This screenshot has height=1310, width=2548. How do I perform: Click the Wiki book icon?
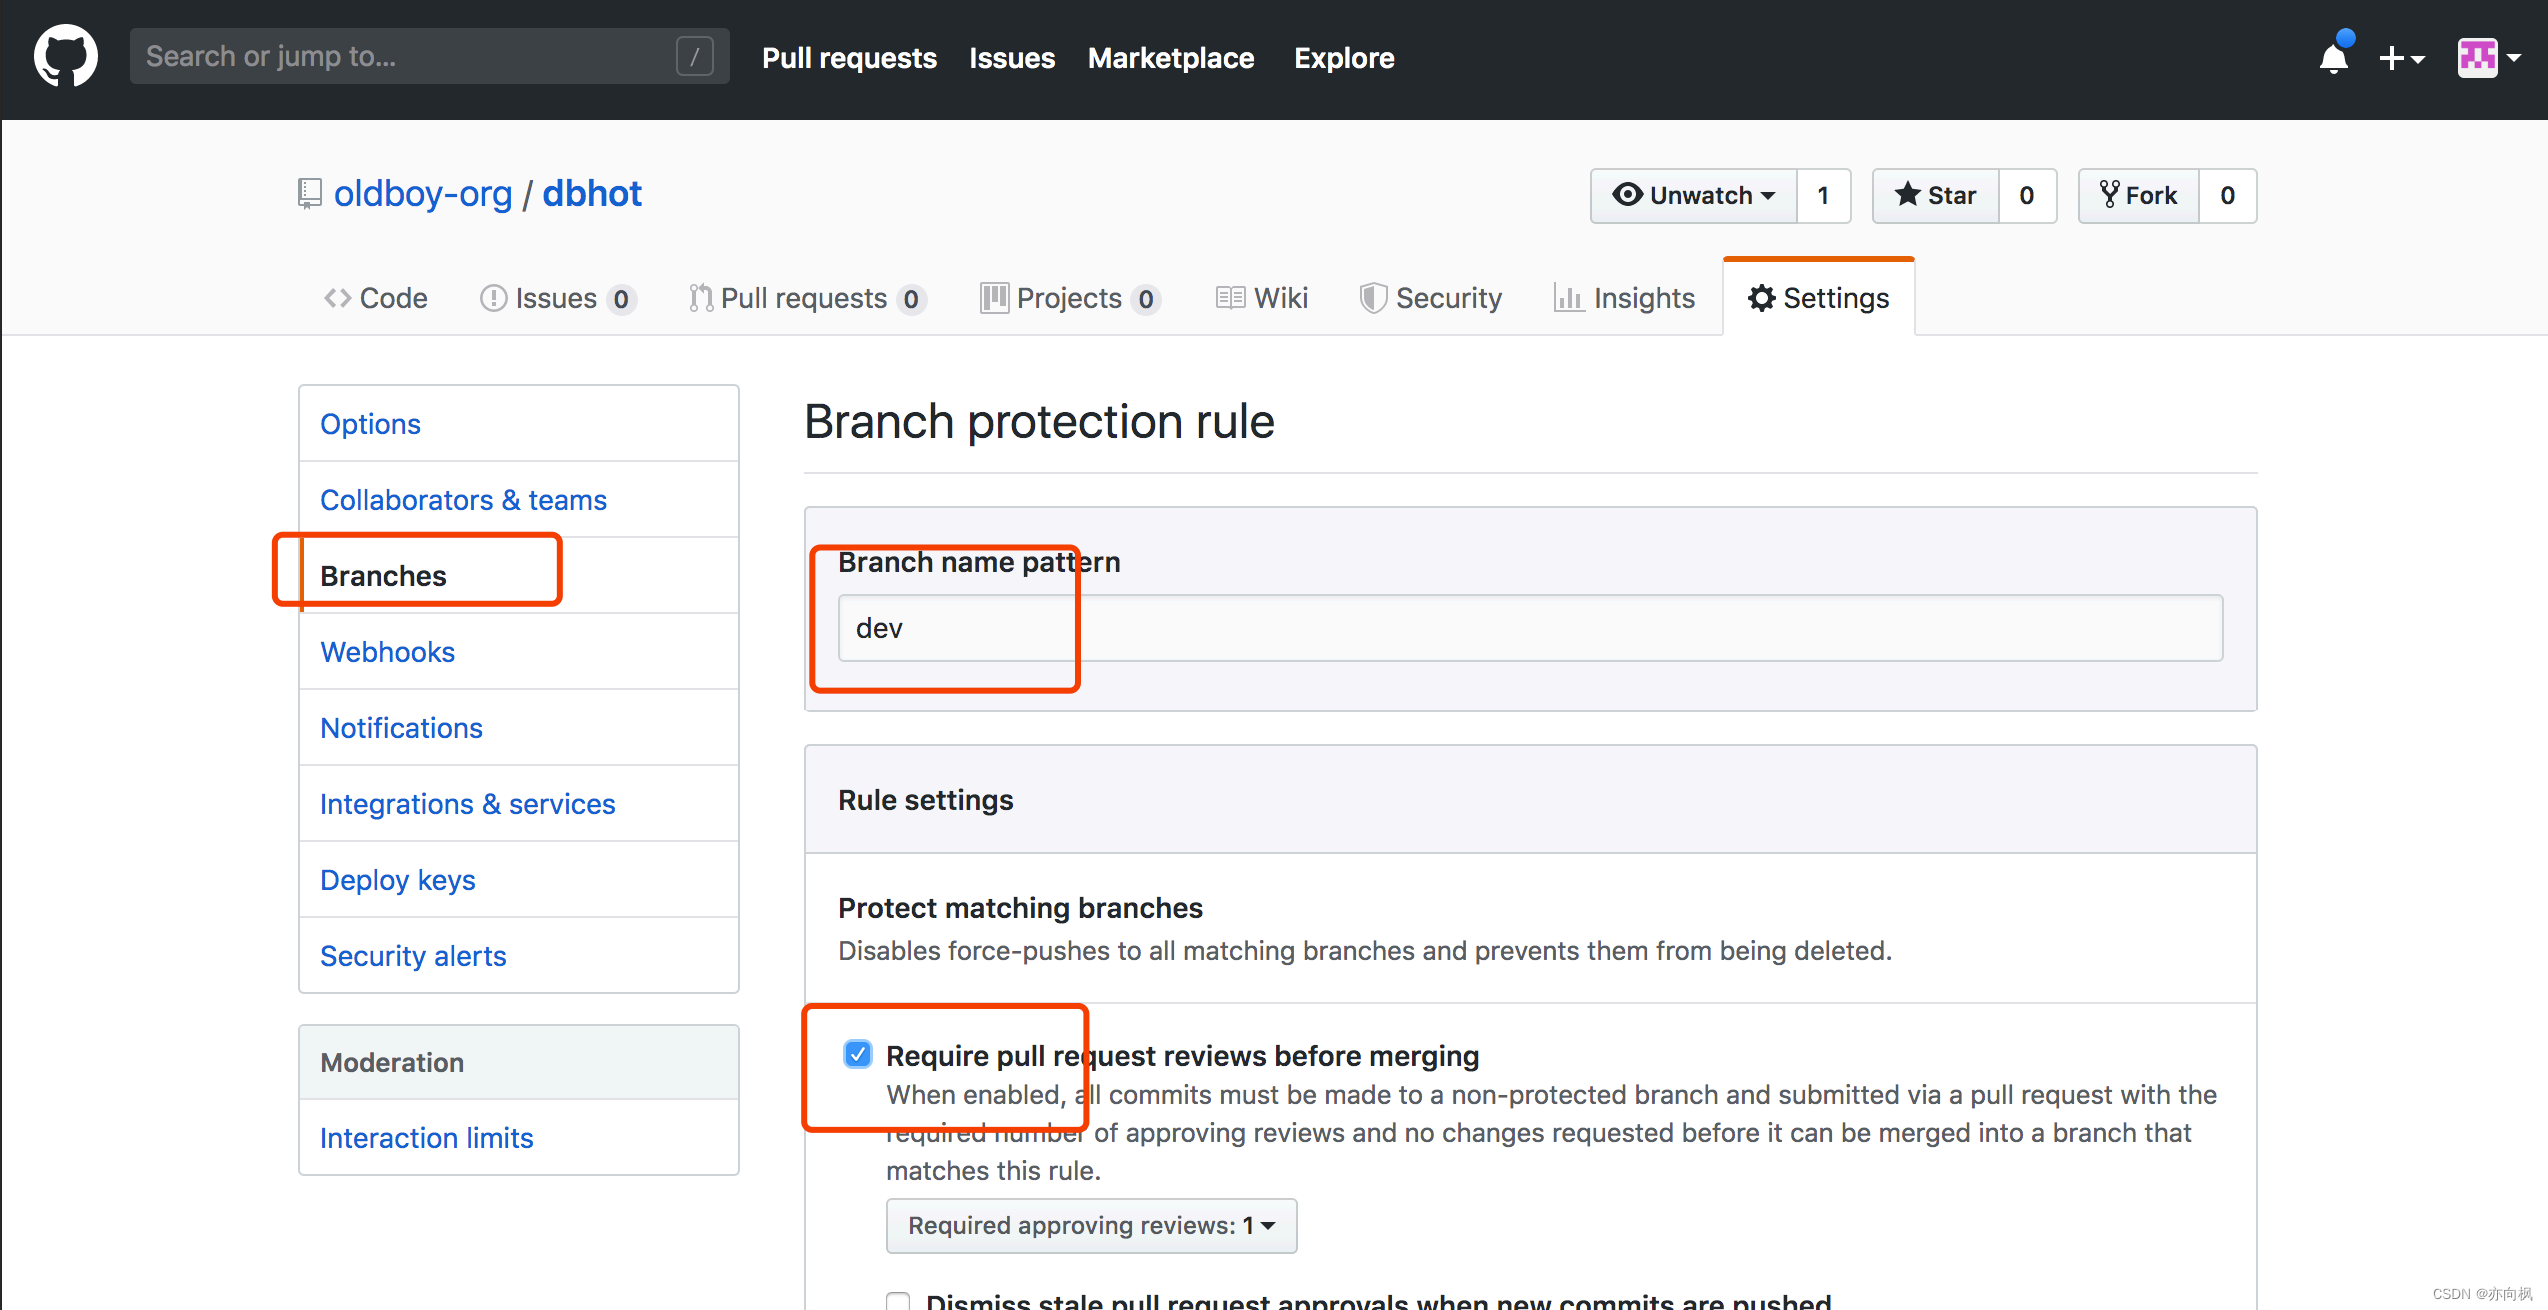(1230, 298)
